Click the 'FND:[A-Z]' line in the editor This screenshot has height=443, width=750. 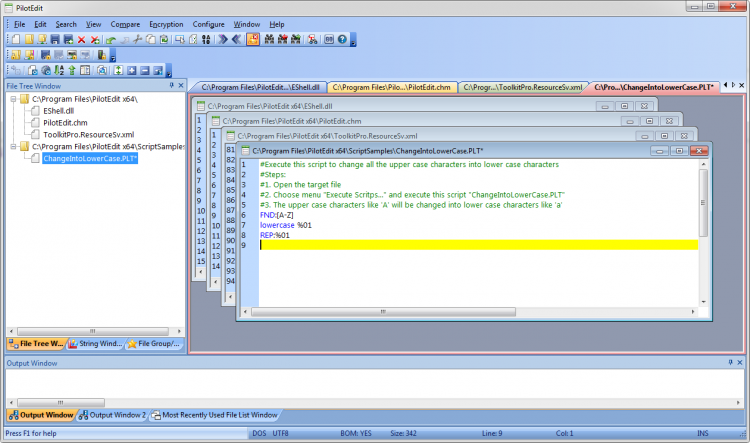coord(276,215)
